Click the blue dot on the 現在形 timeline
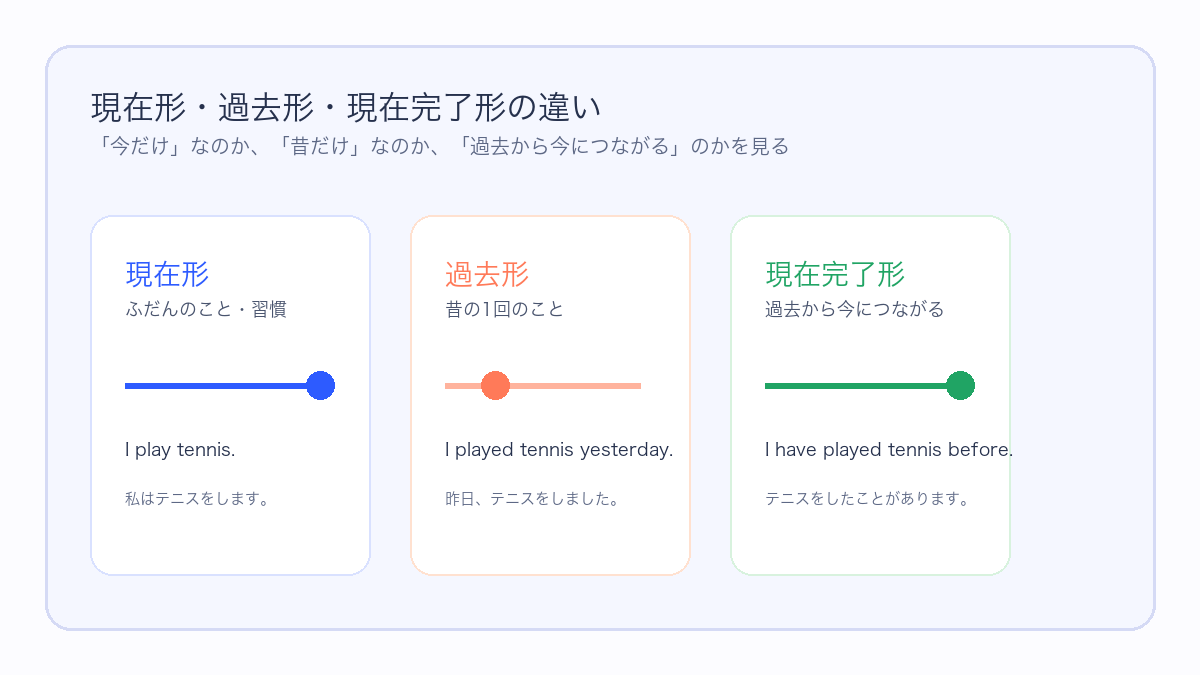1200x675 pixels. [320, 385]
